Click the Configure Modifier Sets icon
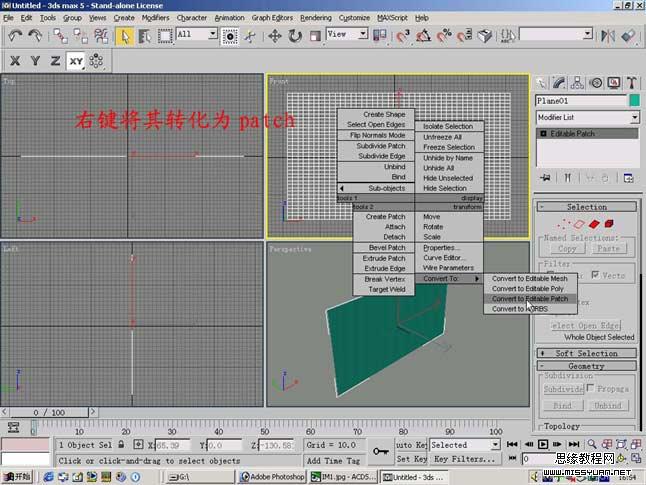 (x=628, y=178)
